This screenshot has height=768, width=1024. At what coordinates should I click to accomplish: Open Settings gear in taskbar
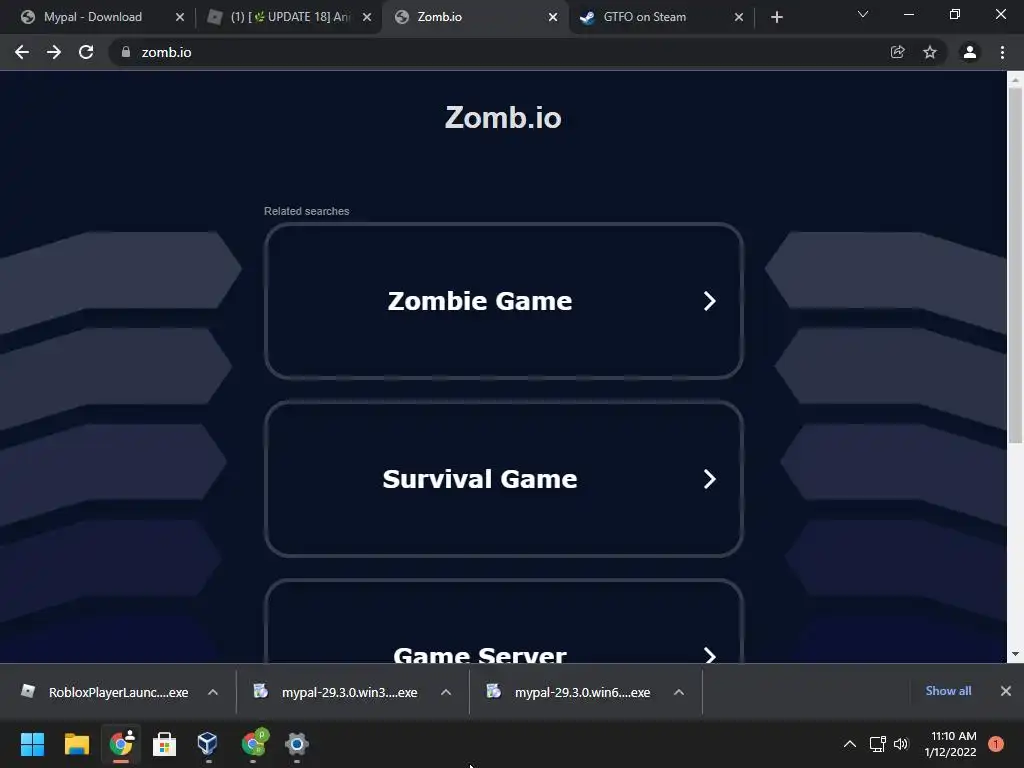pos(296,744)
